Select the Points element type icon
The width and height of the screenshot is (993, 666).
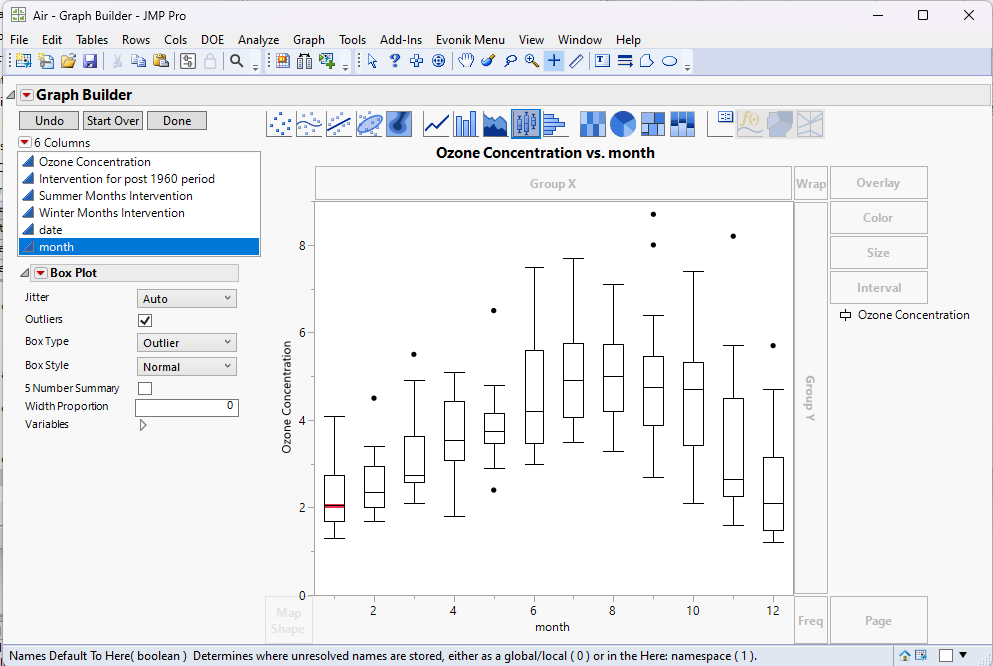pyautogui.click(x=281, y=124)
